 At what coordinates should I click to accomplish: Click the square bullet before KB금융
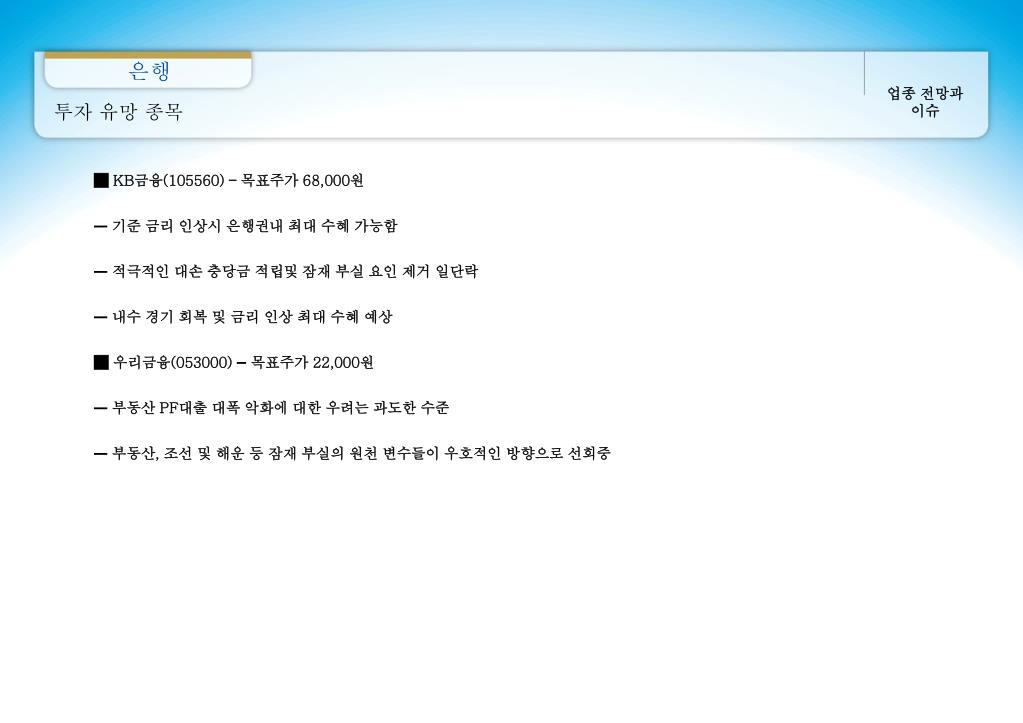click(x=101, y=181)
